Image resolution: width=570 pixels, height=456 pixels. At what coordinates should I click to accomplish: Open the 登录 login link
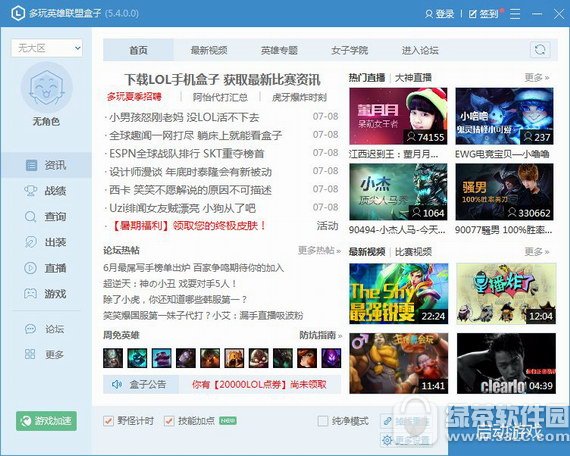439,14
